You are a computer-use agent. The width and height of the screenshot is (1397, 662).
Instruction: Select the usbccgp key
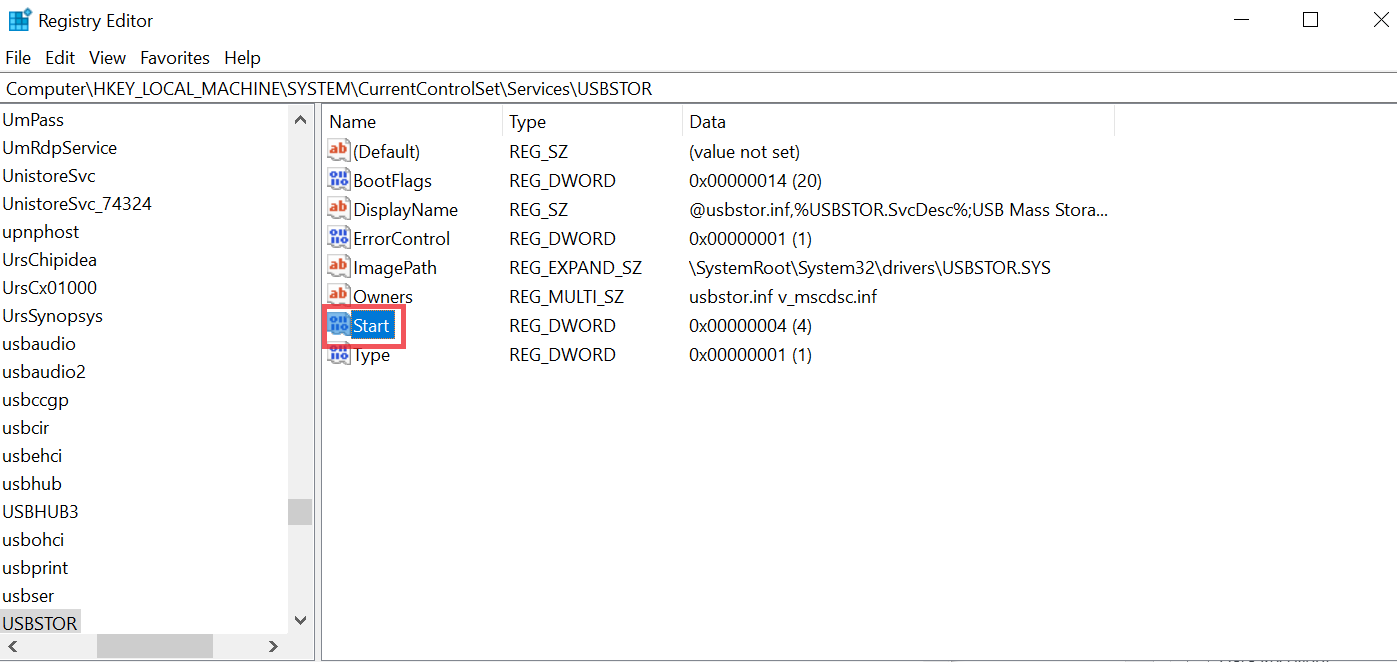[36, 400]
